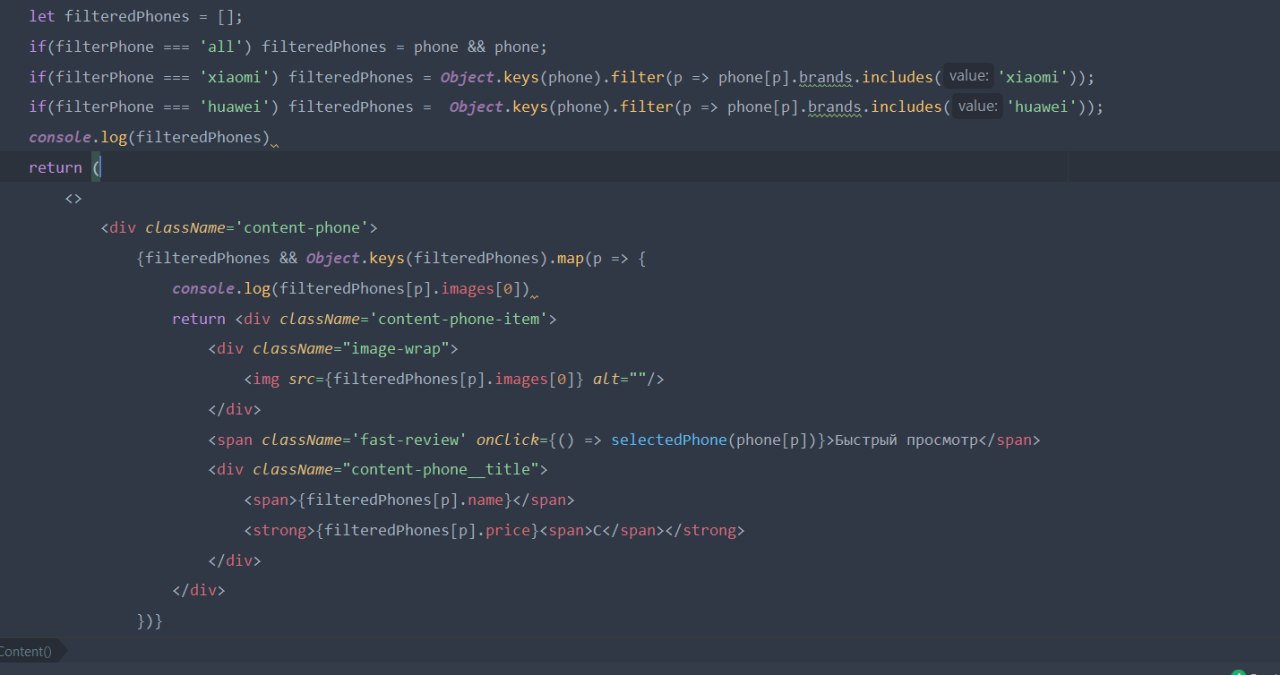Click the empty fragment tag <>
This screenshot has width=1280, height=675.
point(74,198)
